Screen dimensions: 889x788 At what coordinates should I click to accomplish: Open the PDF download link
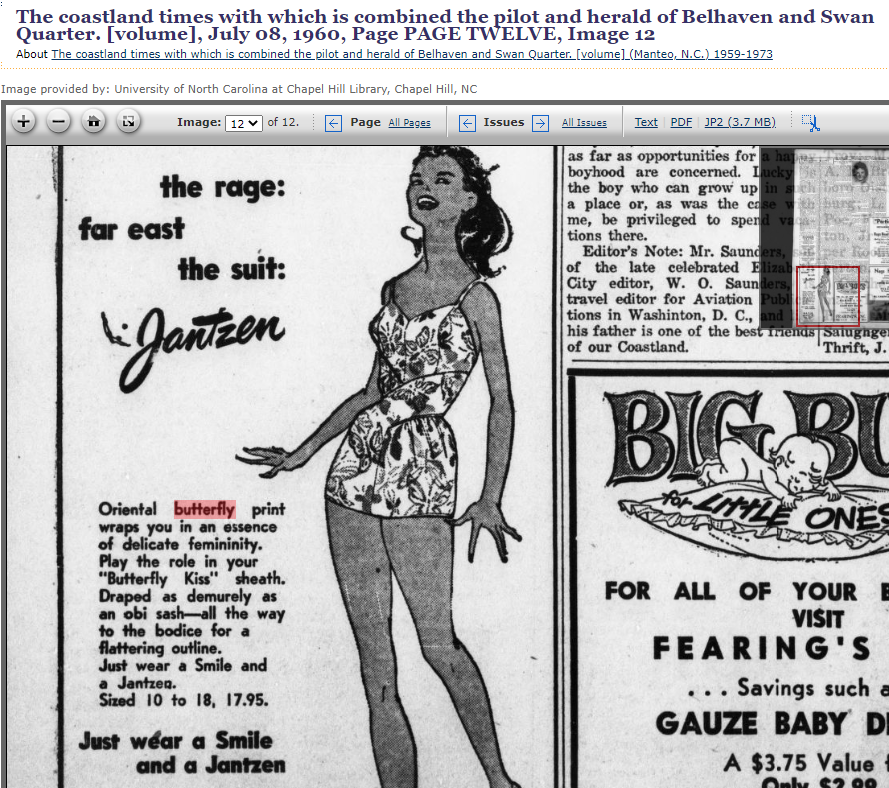click(x=681, y=122)
